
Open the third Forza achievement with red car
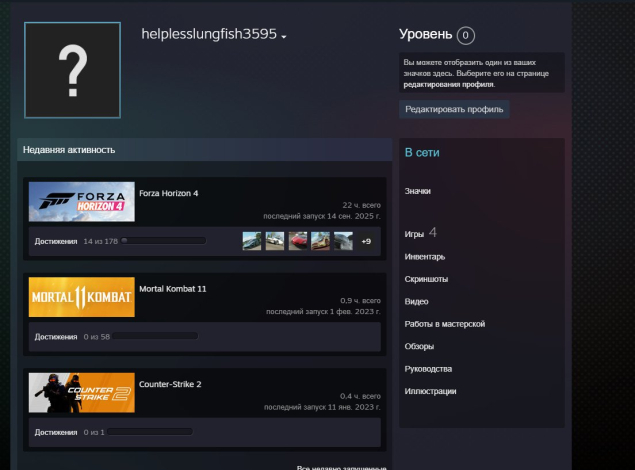[298, 241]
